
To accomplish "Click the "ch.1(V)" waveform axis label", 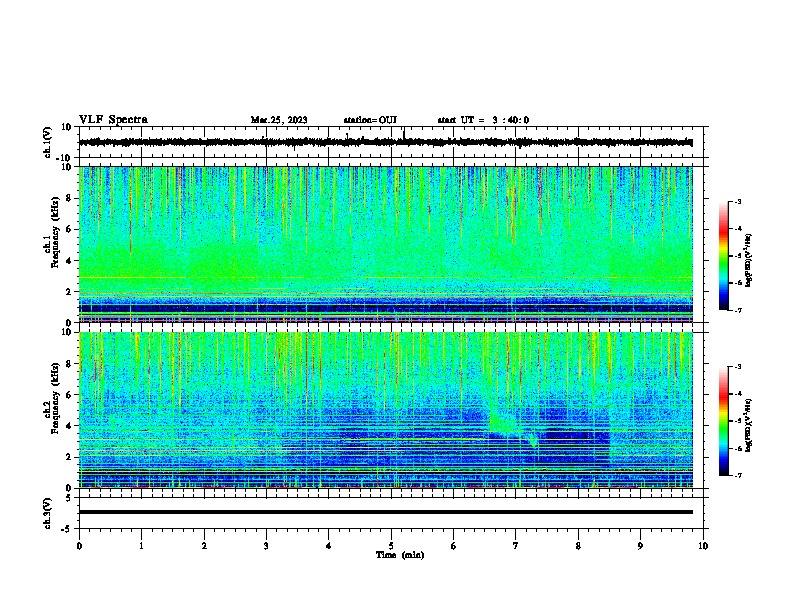I will 48,142.
